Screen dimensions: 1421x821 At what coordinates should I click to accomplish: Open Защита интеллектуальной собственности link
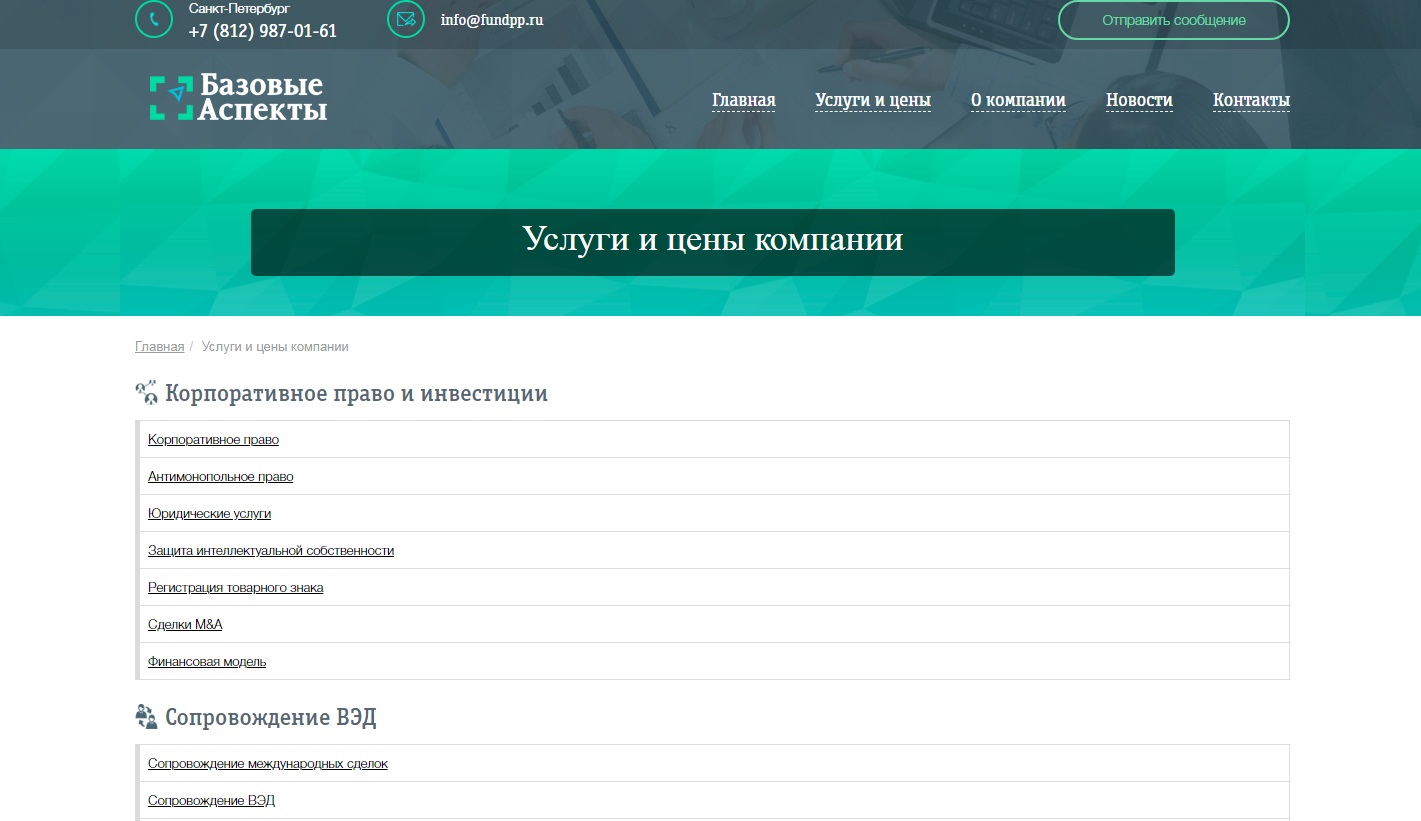270,551
